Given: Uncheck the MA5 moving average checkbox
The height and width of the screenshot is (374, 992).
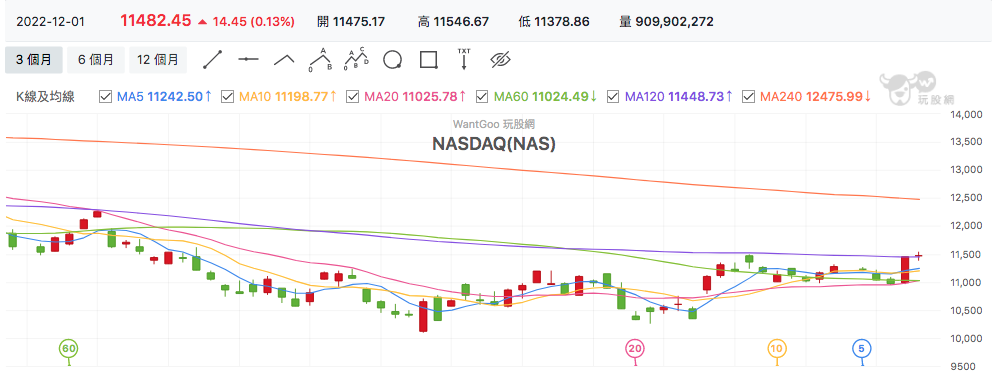Looking at the screenshot, I should [x=106, y=96].
